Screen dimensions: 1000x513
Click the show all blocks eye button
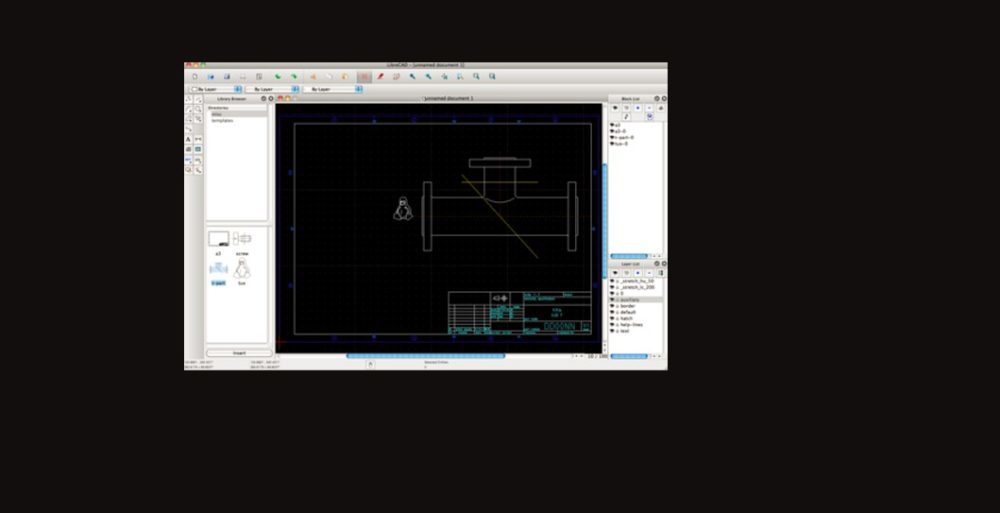[614, 107]
